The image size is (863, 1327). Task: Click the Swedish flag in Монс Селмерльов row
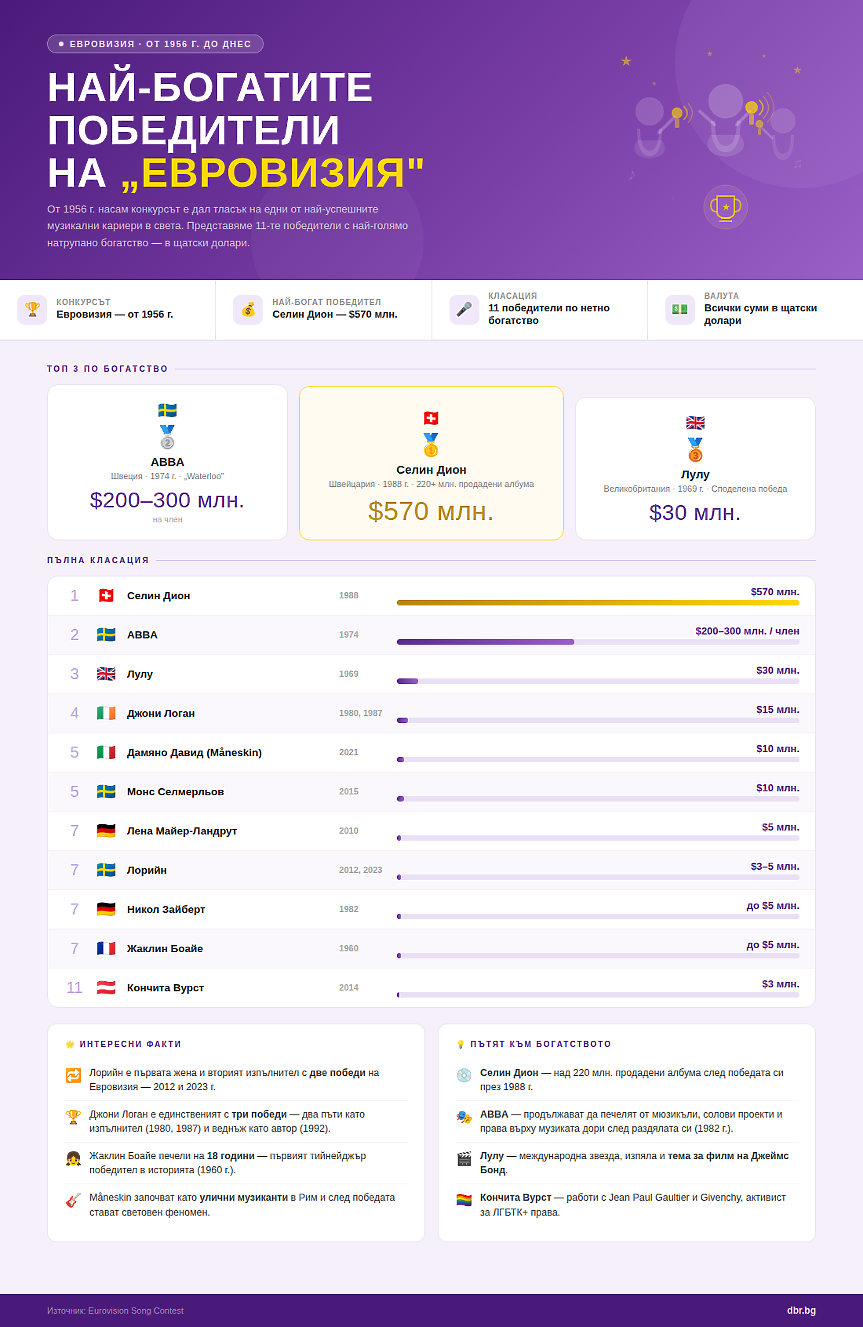tap(106, 791)
